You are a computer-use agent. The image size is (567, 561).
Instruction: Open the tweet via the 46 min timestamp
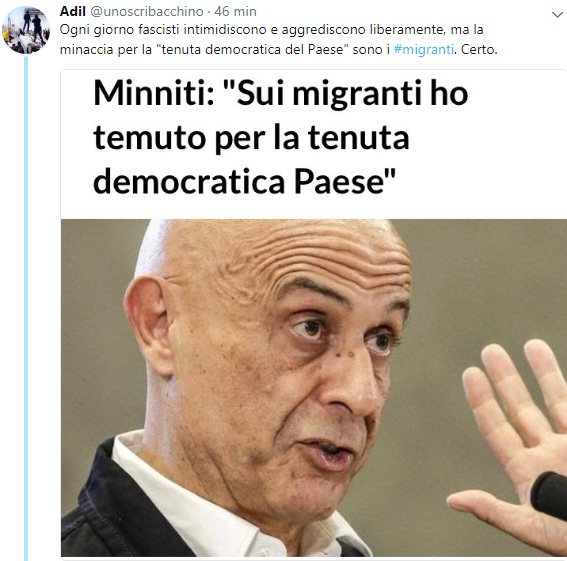pos(235,12)
